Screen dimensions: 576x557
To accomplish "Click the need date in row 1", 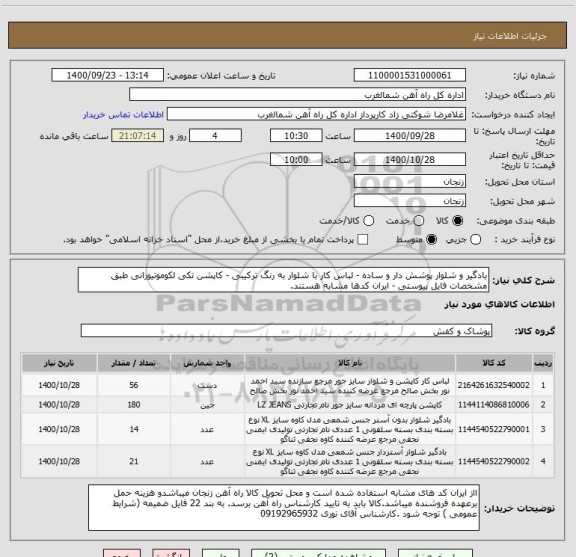I will (x=59, y=385).
